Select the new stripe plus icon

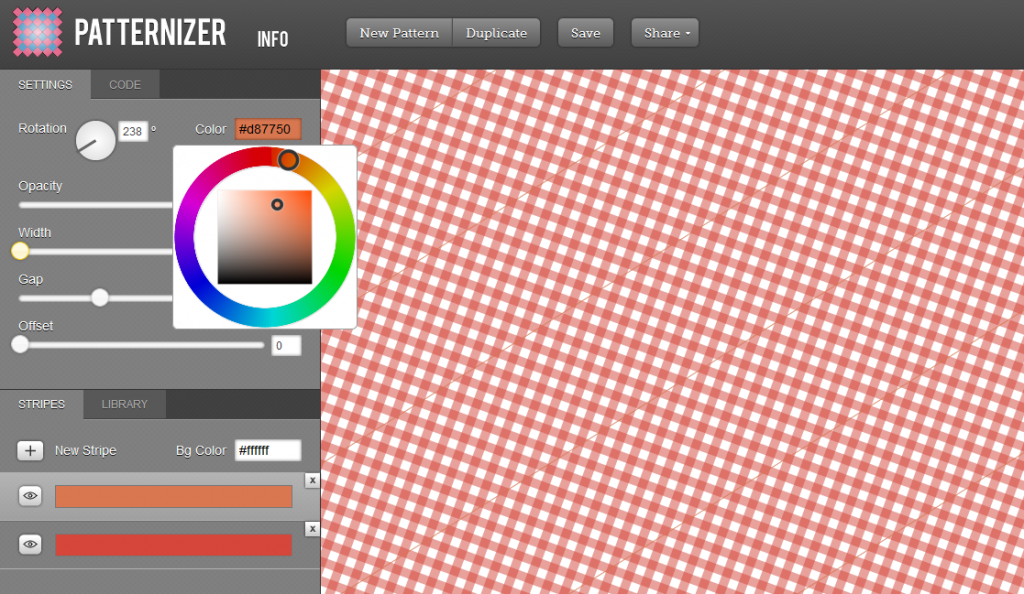pos(30,450)
